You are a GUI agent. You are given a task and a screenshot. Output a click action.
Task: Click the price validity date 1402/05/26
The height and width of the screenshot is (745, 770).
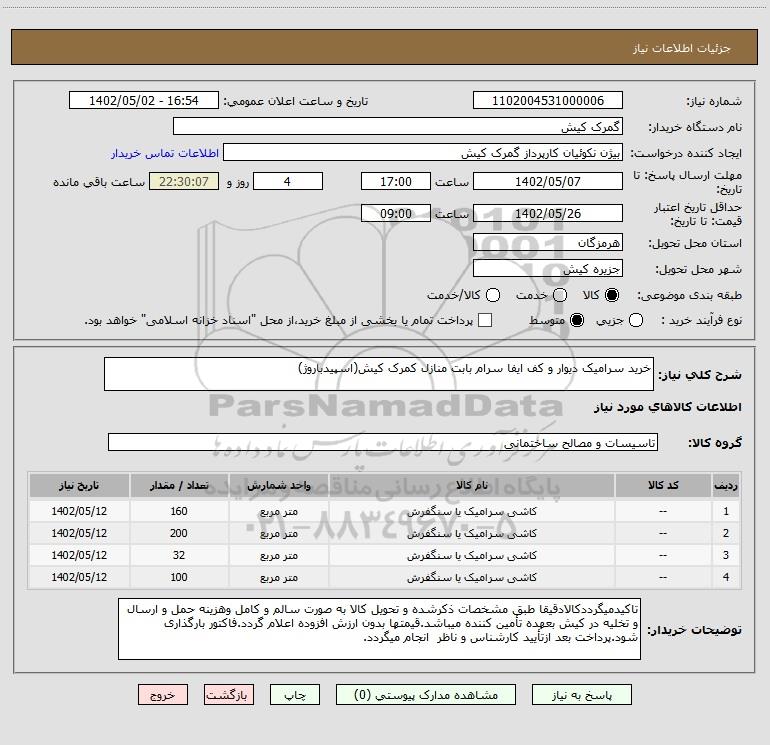tap(548, 213)
